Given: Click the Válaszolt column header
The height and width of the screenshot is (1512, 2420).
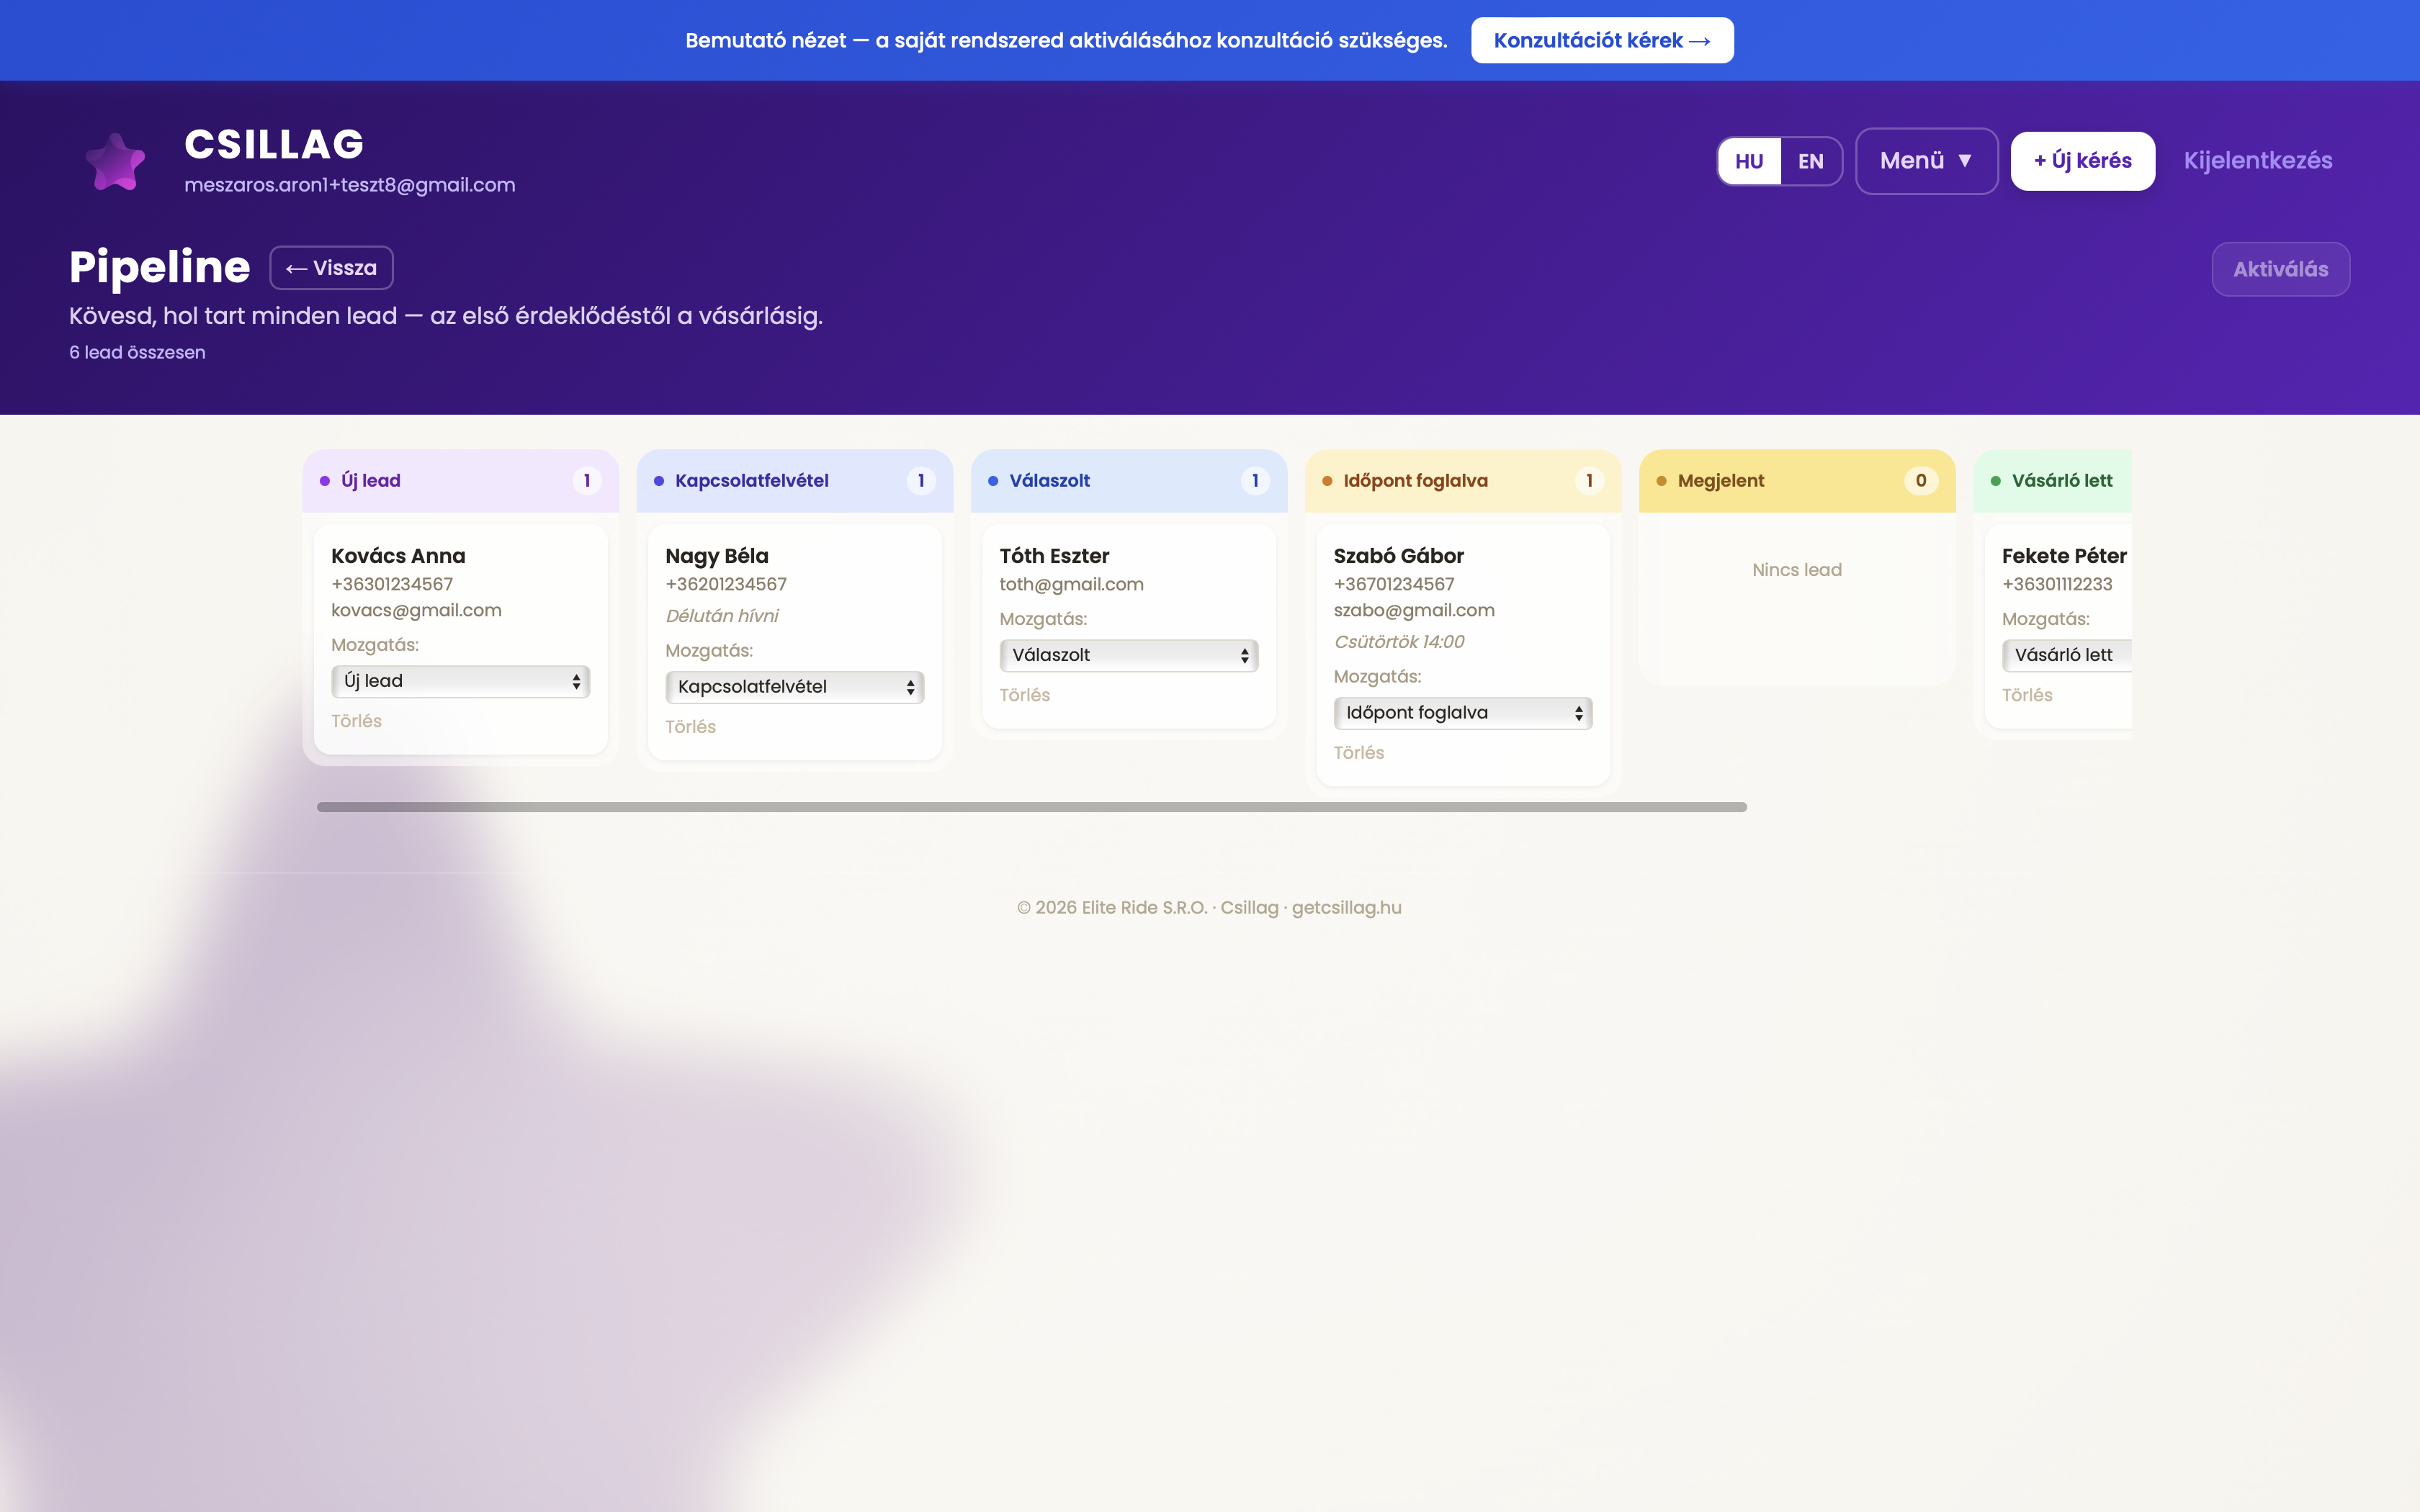Looking at the screenshot, I should point(1129,481).
